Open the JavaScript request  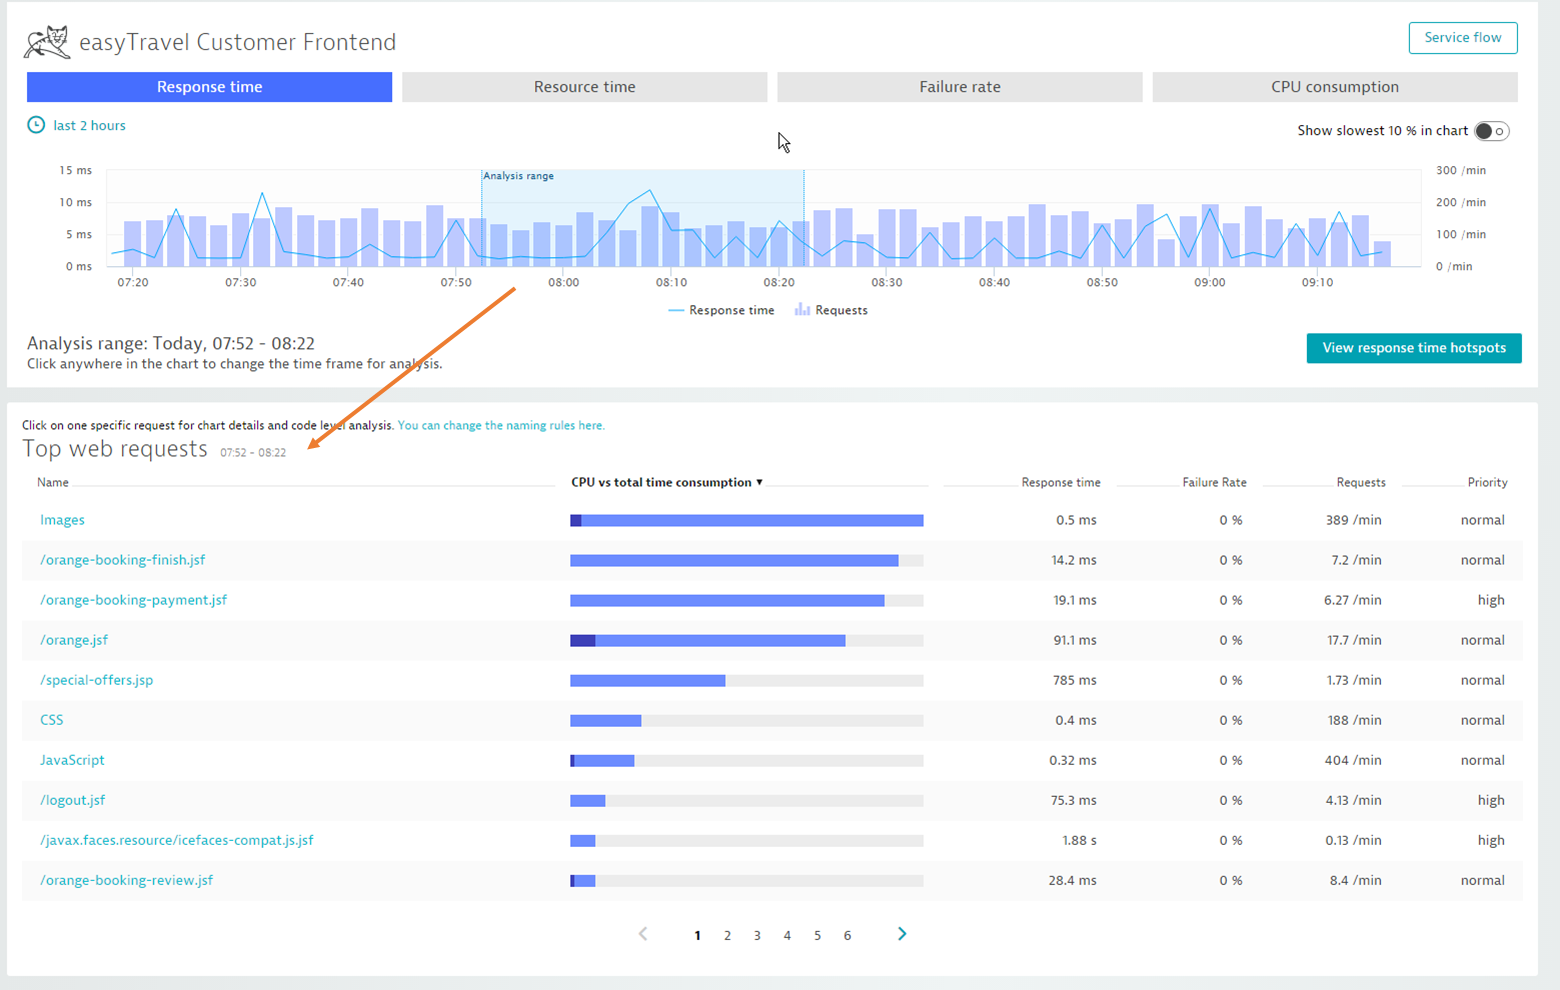(72, 760)
